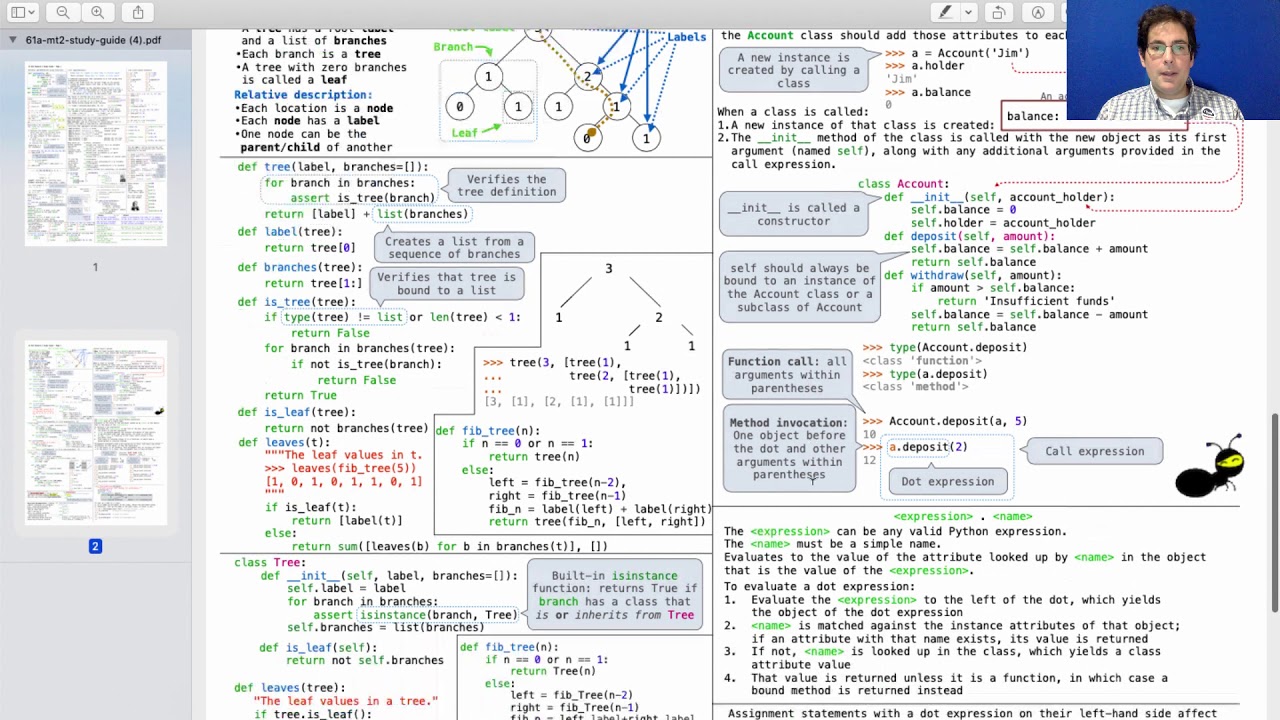
Task: Click the 'Dot expression' label
Action: [947, 482]
